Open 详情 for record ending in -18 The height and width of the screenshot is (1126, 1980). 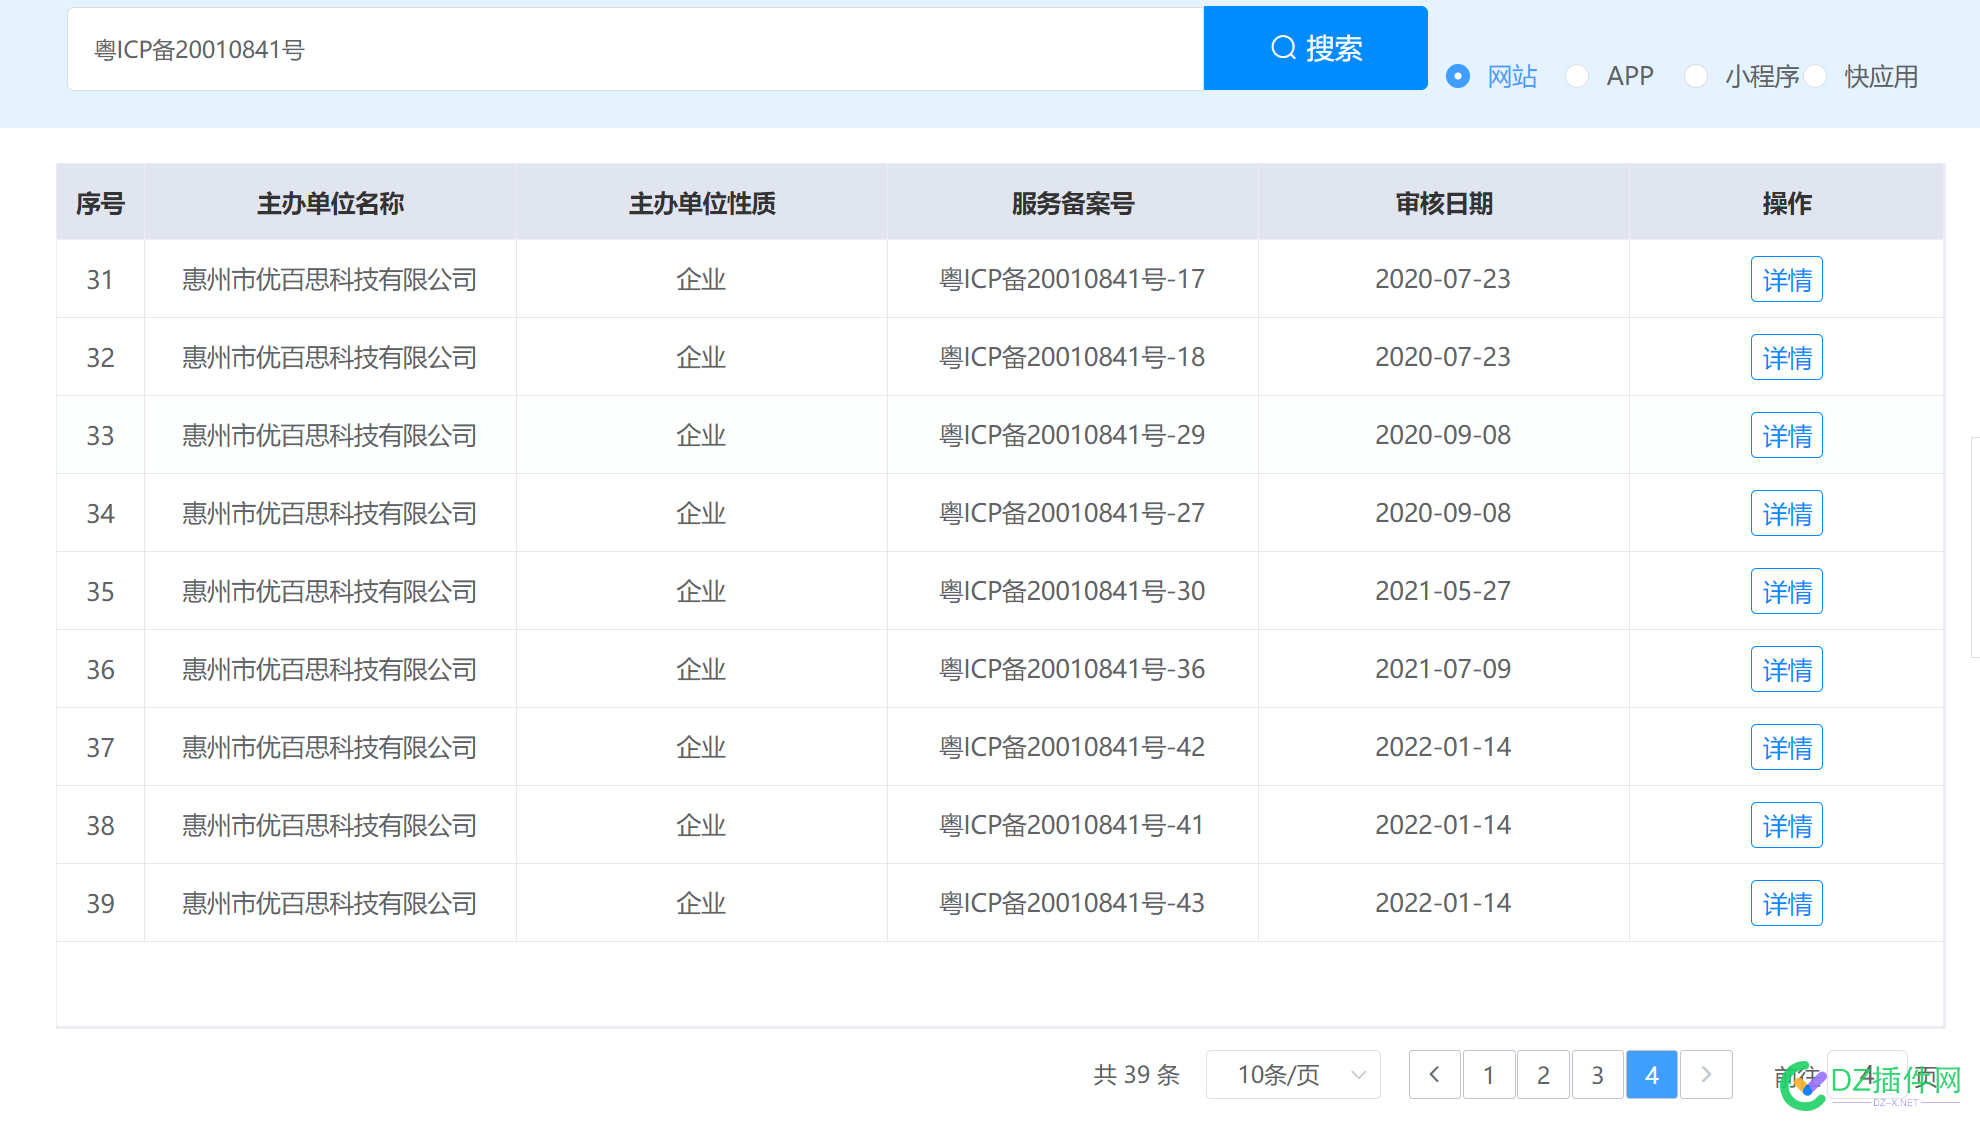coord(1786,357)
